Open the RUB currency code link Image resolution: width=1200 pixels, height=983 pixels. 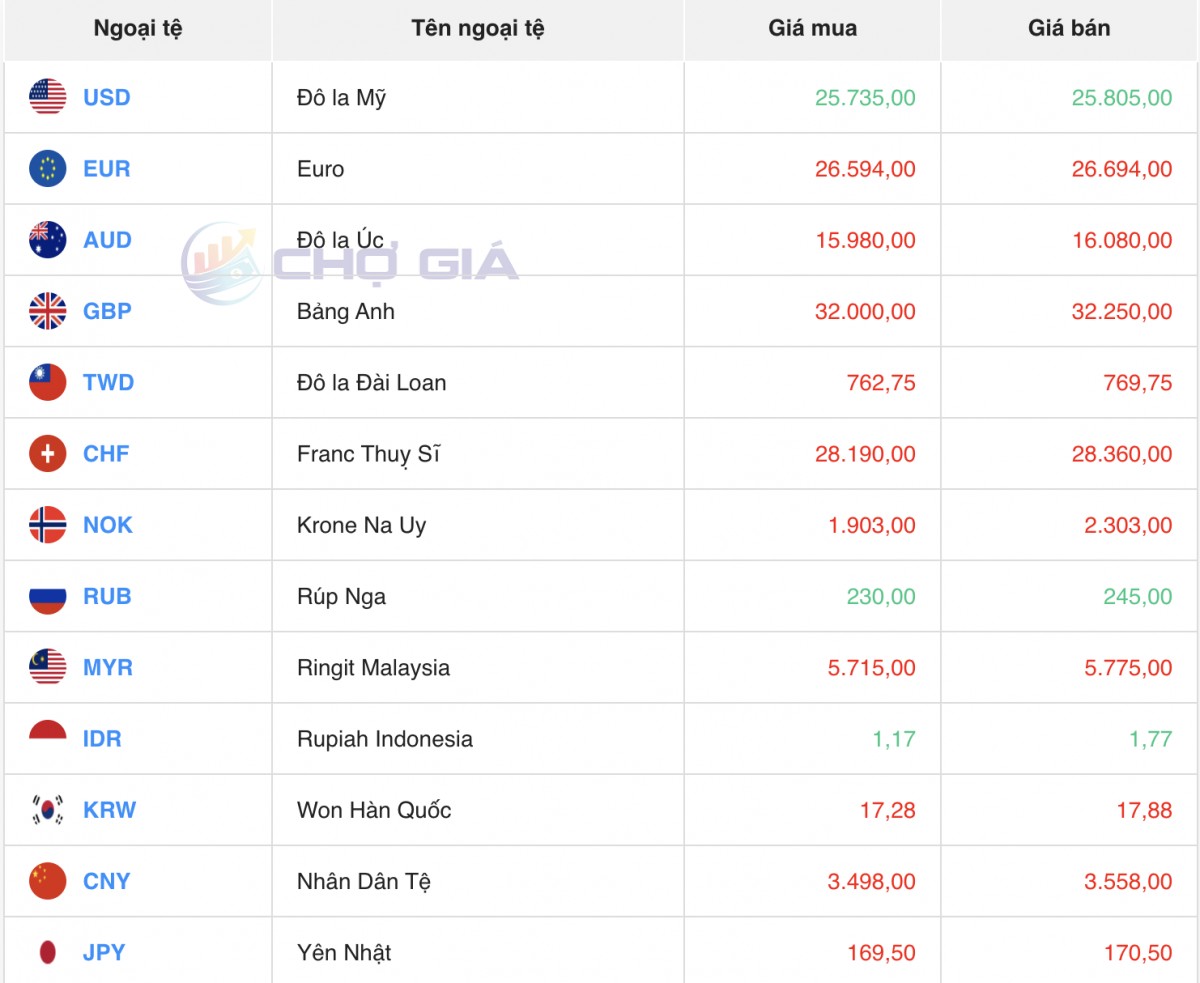107,596
